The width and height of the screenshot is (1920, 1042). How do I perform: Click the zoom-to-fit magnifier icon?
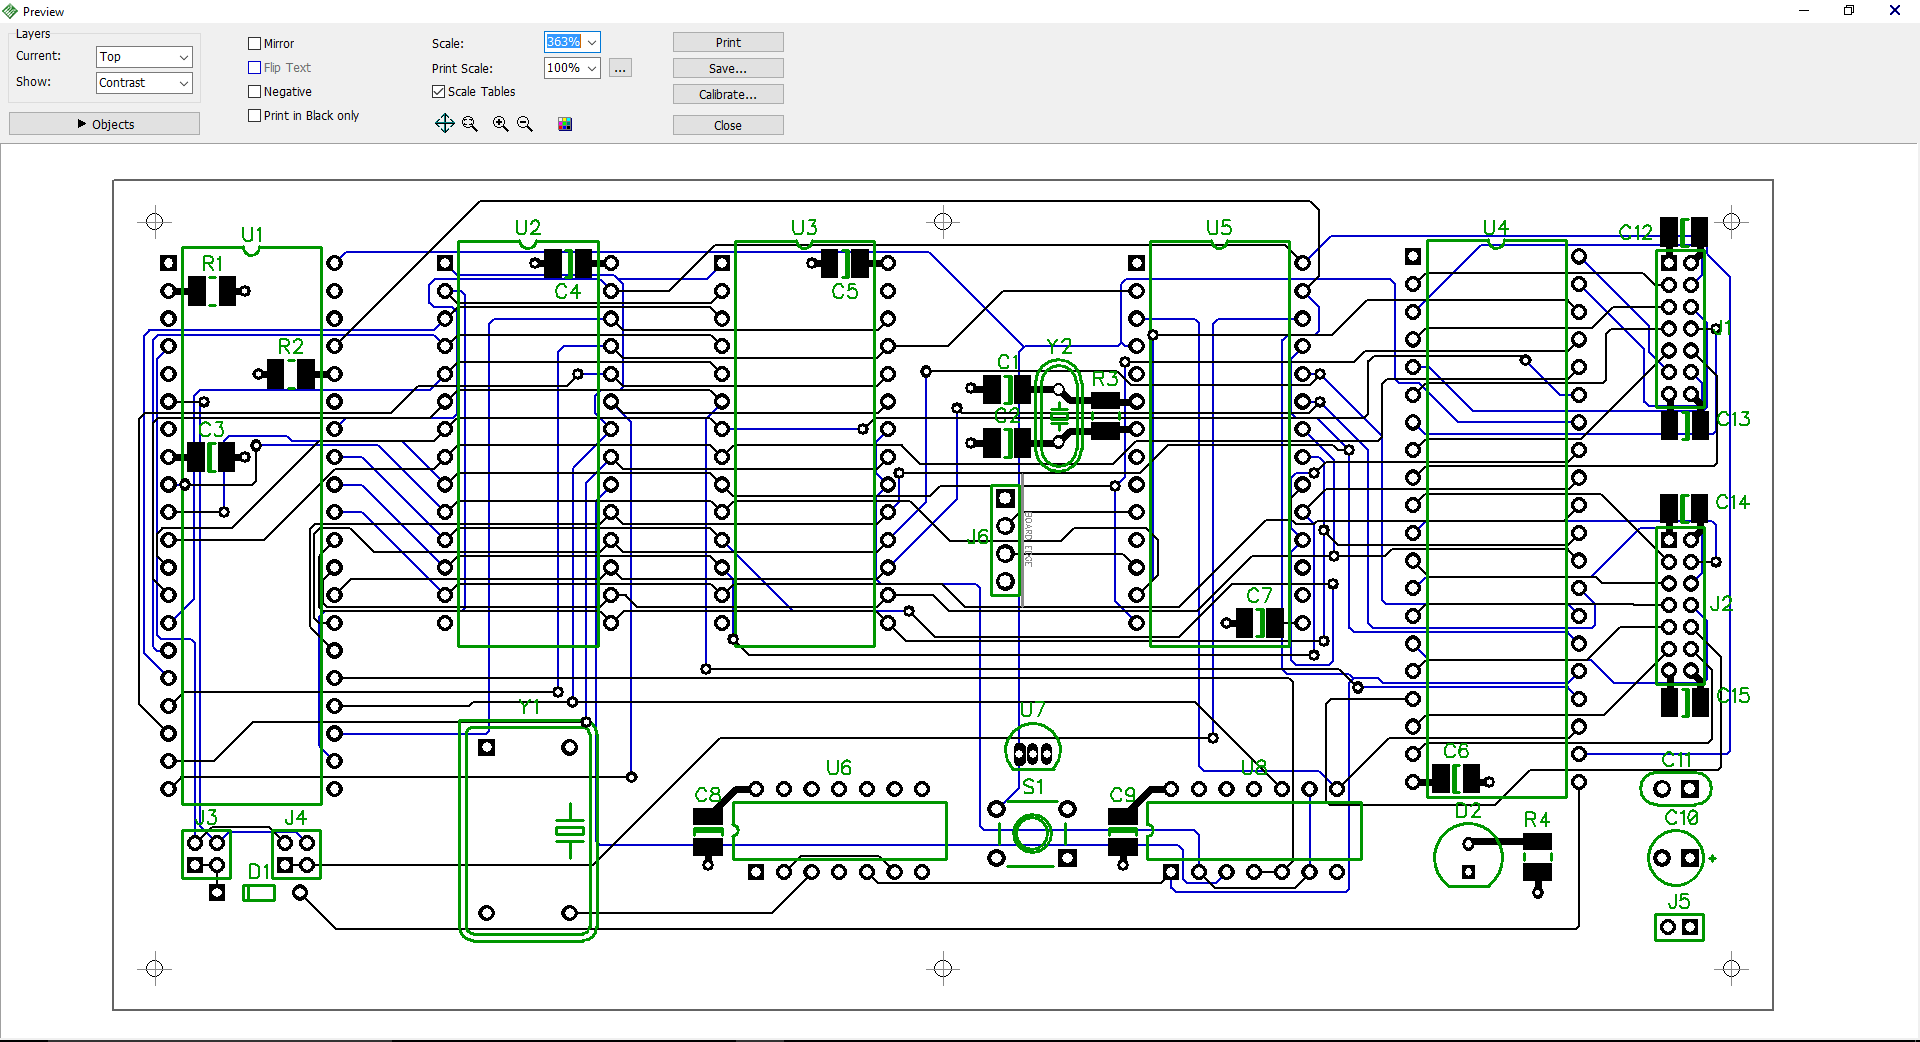[470, 124]
